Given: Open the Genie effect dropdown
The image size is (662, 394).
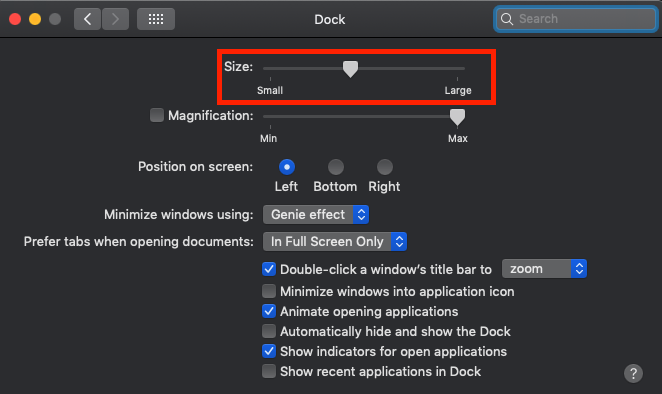Looking at the screenshot, I should pos(316,215).
